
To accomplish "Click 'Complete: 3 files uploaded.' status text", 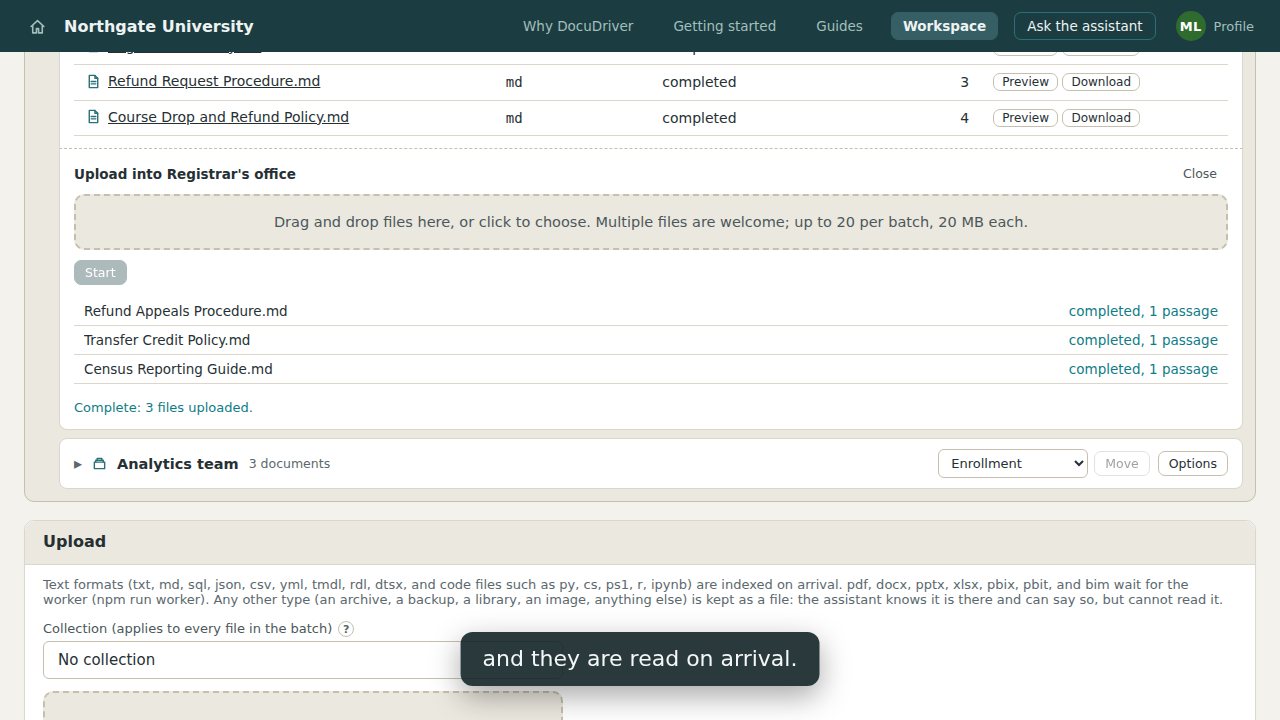I will point(163,408).
